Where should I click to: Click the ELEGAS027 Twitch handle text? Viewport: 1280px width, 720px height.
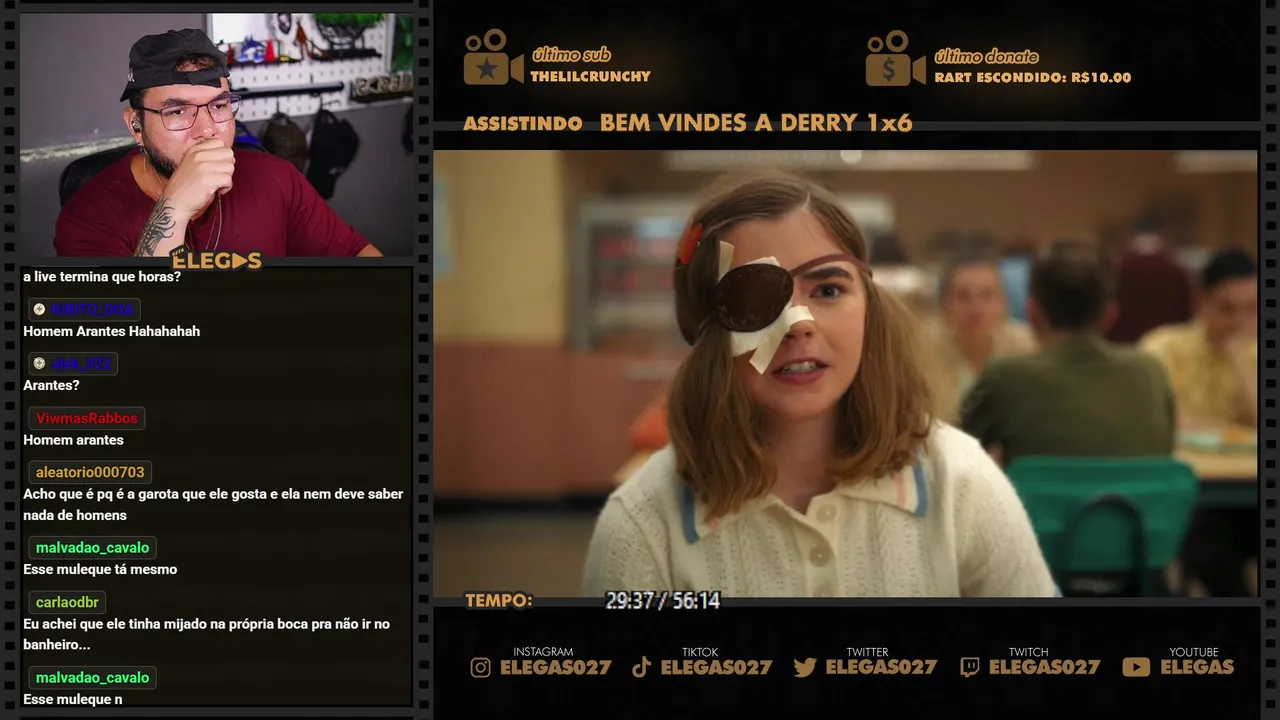1044,667
